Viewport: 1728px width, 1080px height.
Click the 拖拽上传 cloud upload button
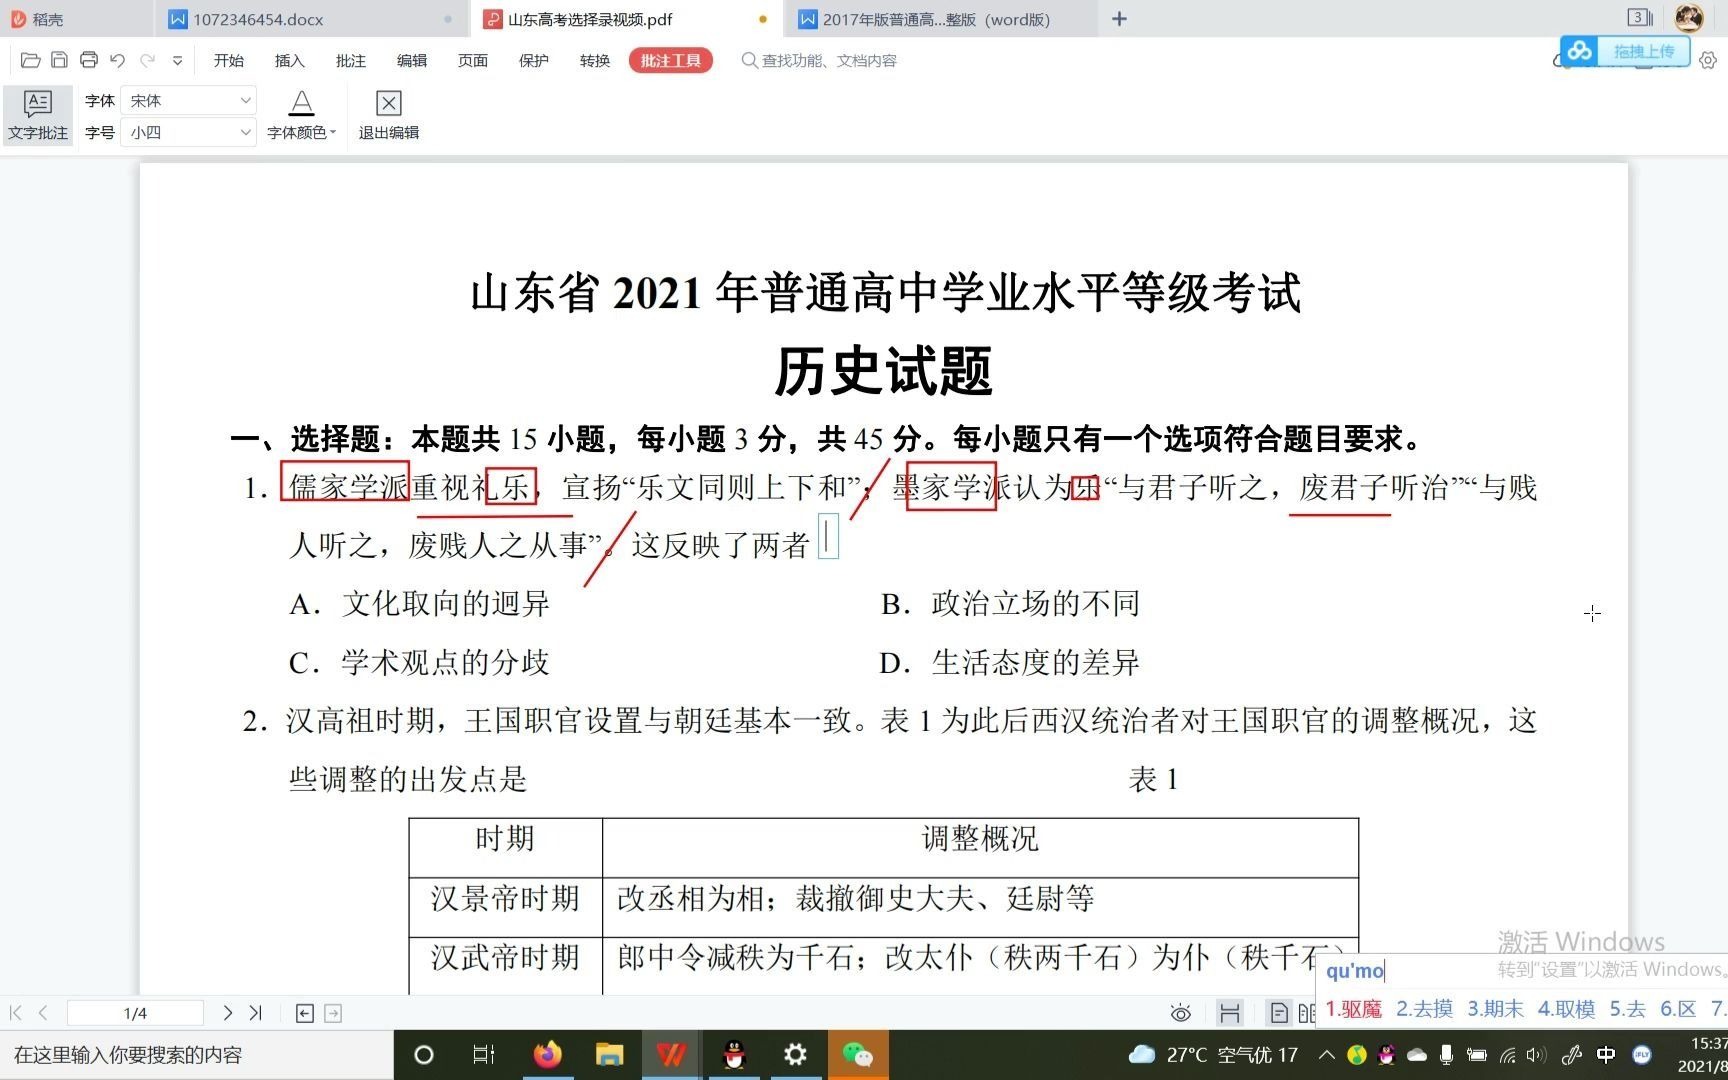pyautogui.click(x=1625, y=51)
